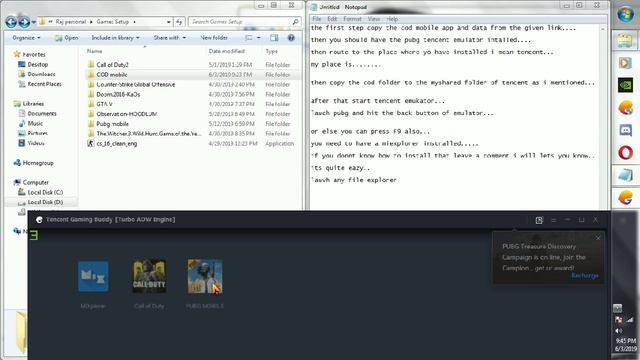
Task: Launch the Call of Duty app icon in Tencent Gaming Buddy
Action: (x=149, y=276)
